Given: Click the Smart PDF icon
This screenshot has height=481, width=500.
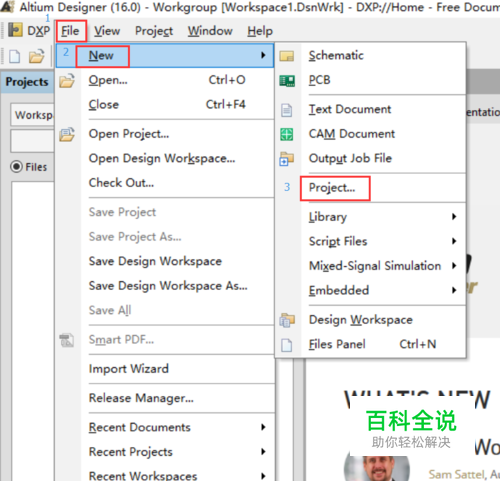Looking at the screenshot, I should pos(66,340).
